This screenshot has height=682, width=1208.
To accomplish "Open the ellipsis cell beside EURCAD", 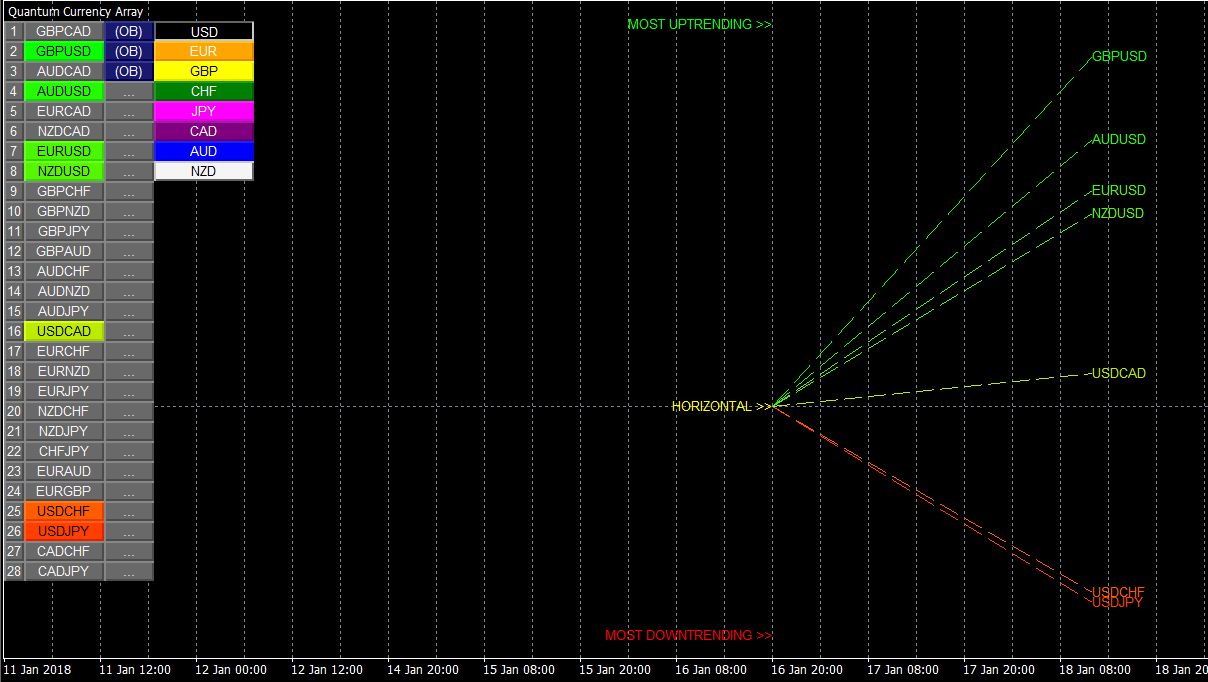I will point(129,111).
